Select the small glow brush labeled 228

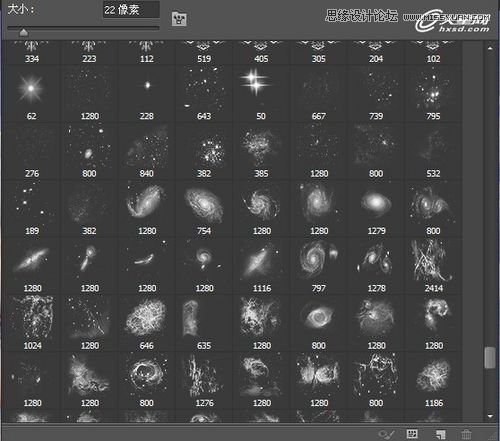tap(147, 94)
